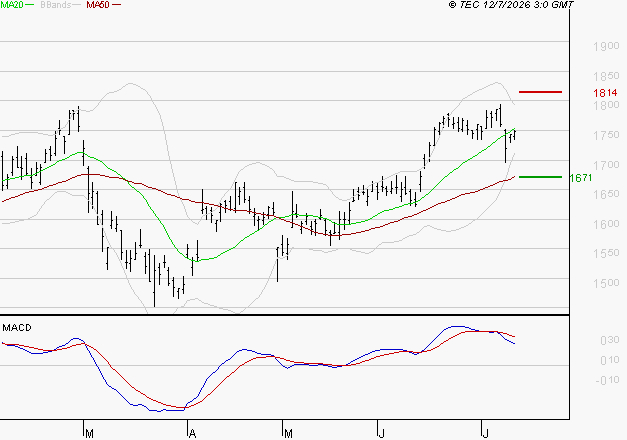
Task: Select the last J month marker
Action: pos(485,434)
